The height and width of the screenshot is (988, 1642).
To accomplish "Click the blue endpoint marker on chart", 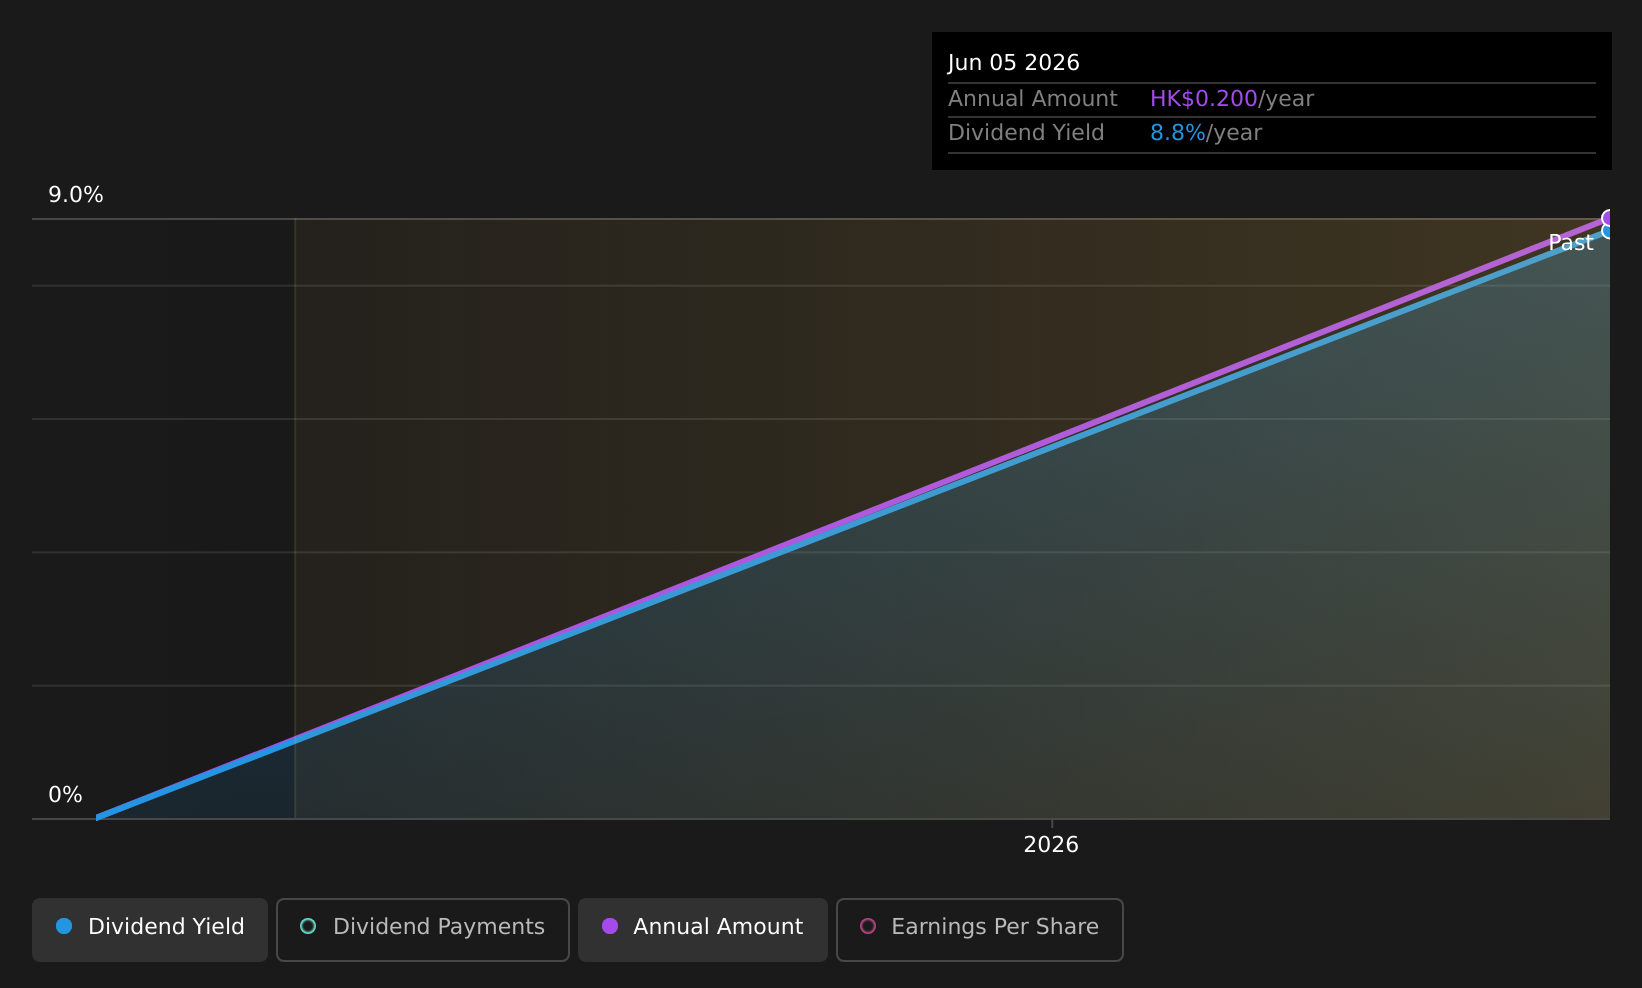I will 1608,232.
